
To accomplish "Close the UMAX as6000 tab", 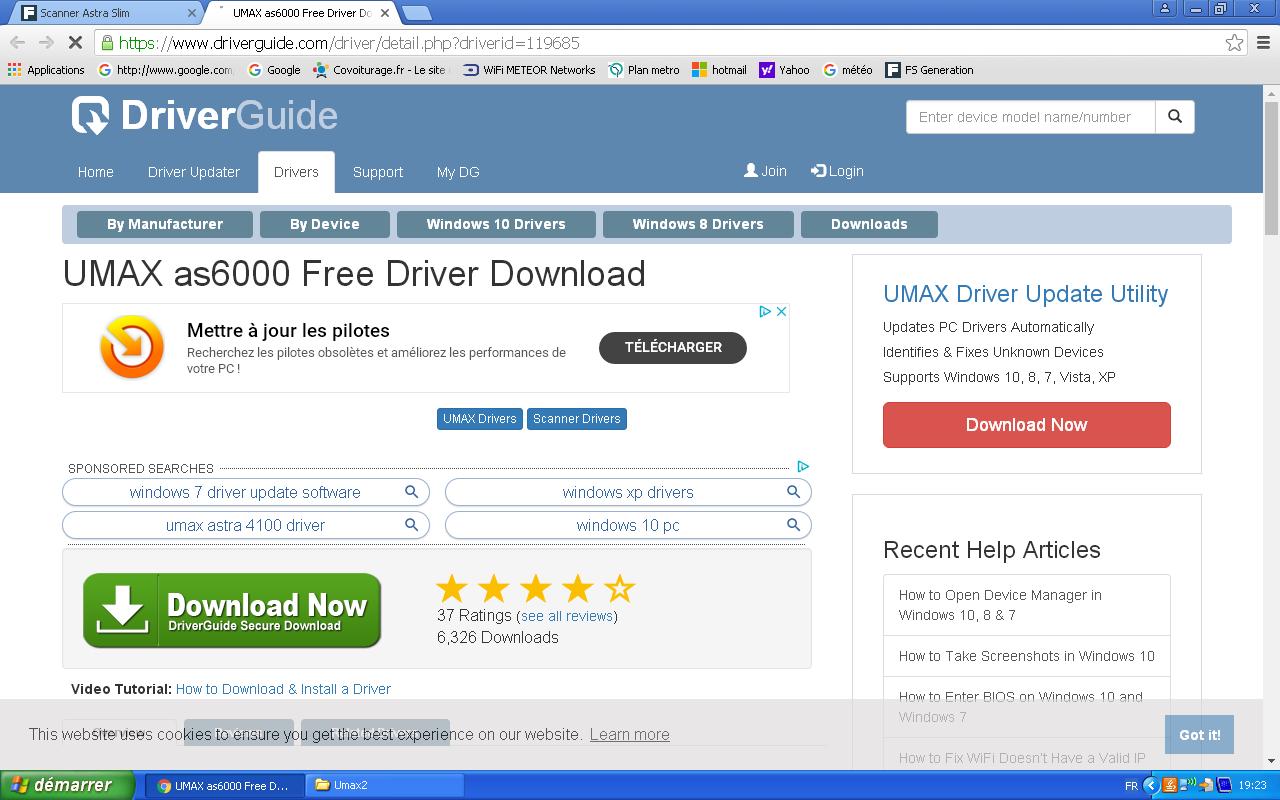I will pyautogui.click(x=385, y=13).
